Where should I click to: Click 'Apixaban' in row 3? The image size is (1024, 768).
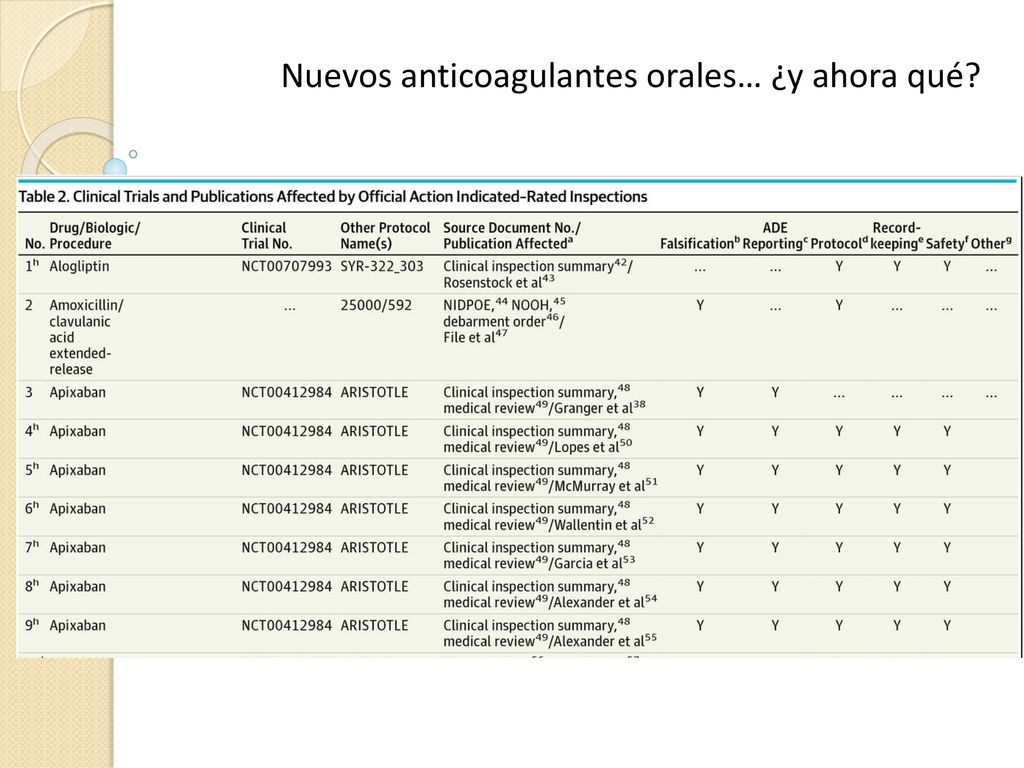(x=77, y=392)
